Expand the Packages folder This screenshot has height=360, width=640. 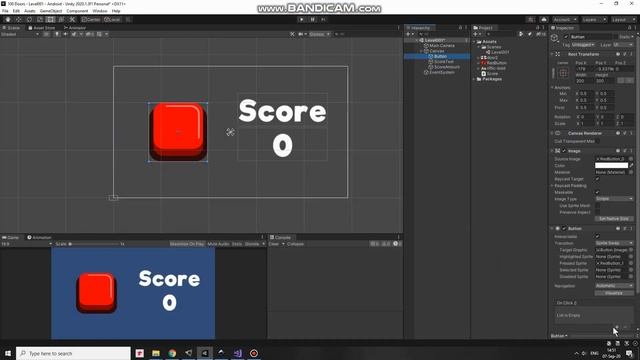[474, 79]
